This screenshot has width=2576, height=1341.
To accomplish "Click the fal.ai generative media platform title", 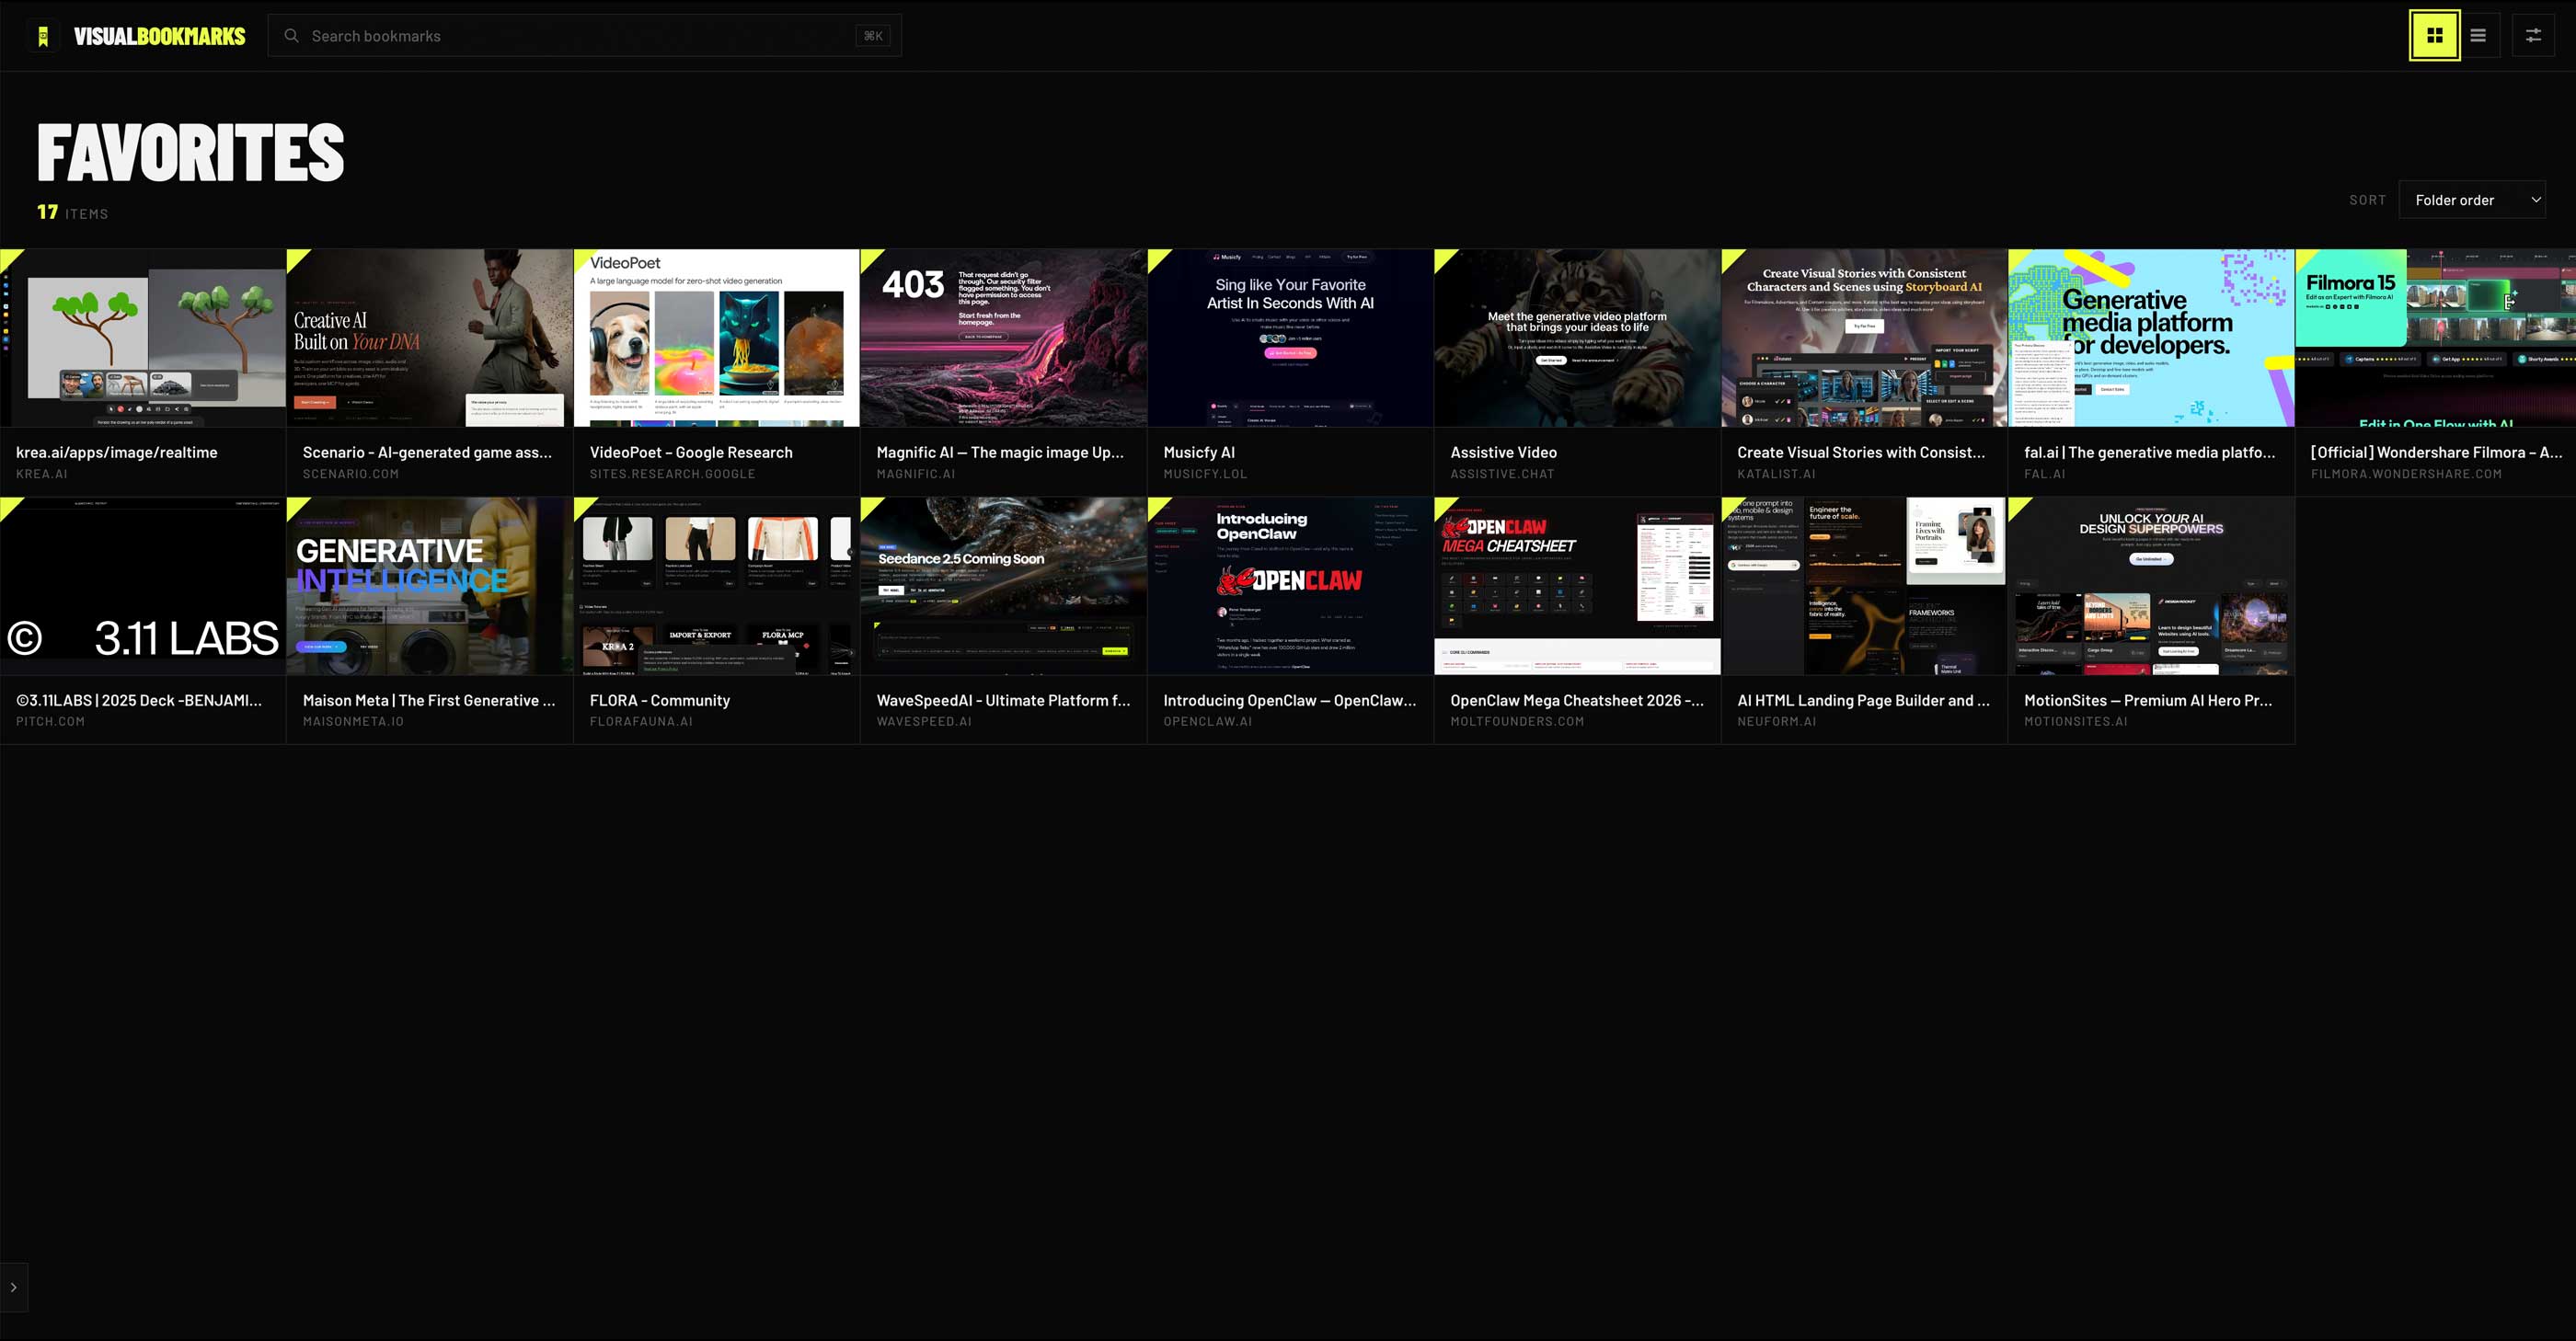I will pyautogui.click(x=2150, y=452).
